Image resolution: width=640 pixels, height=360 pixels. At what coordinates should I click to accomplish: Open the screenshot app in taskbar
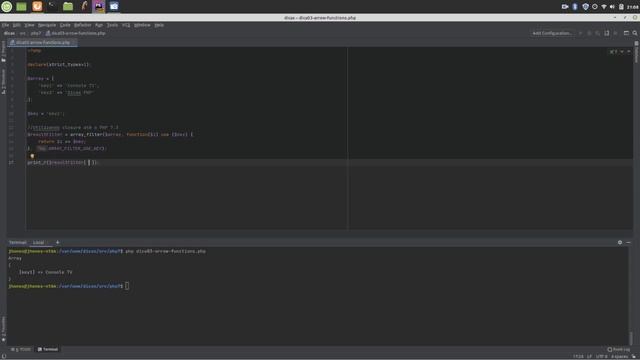114,6
